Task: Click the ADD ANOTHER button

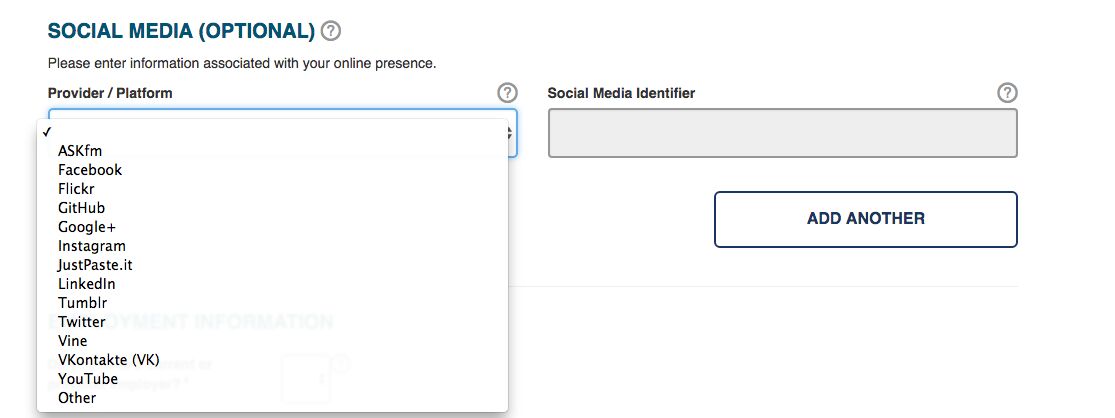Action: pos(865,219)
